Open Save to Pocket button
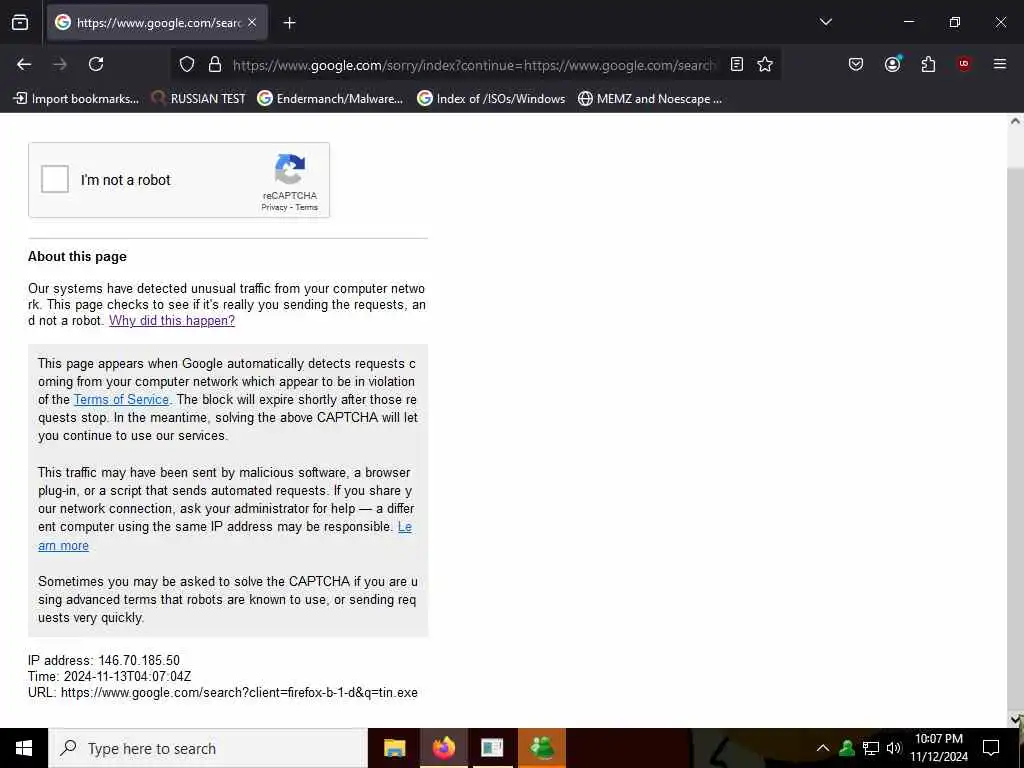This screenshot has width=1024, height=768. click(x=856, y=64)
